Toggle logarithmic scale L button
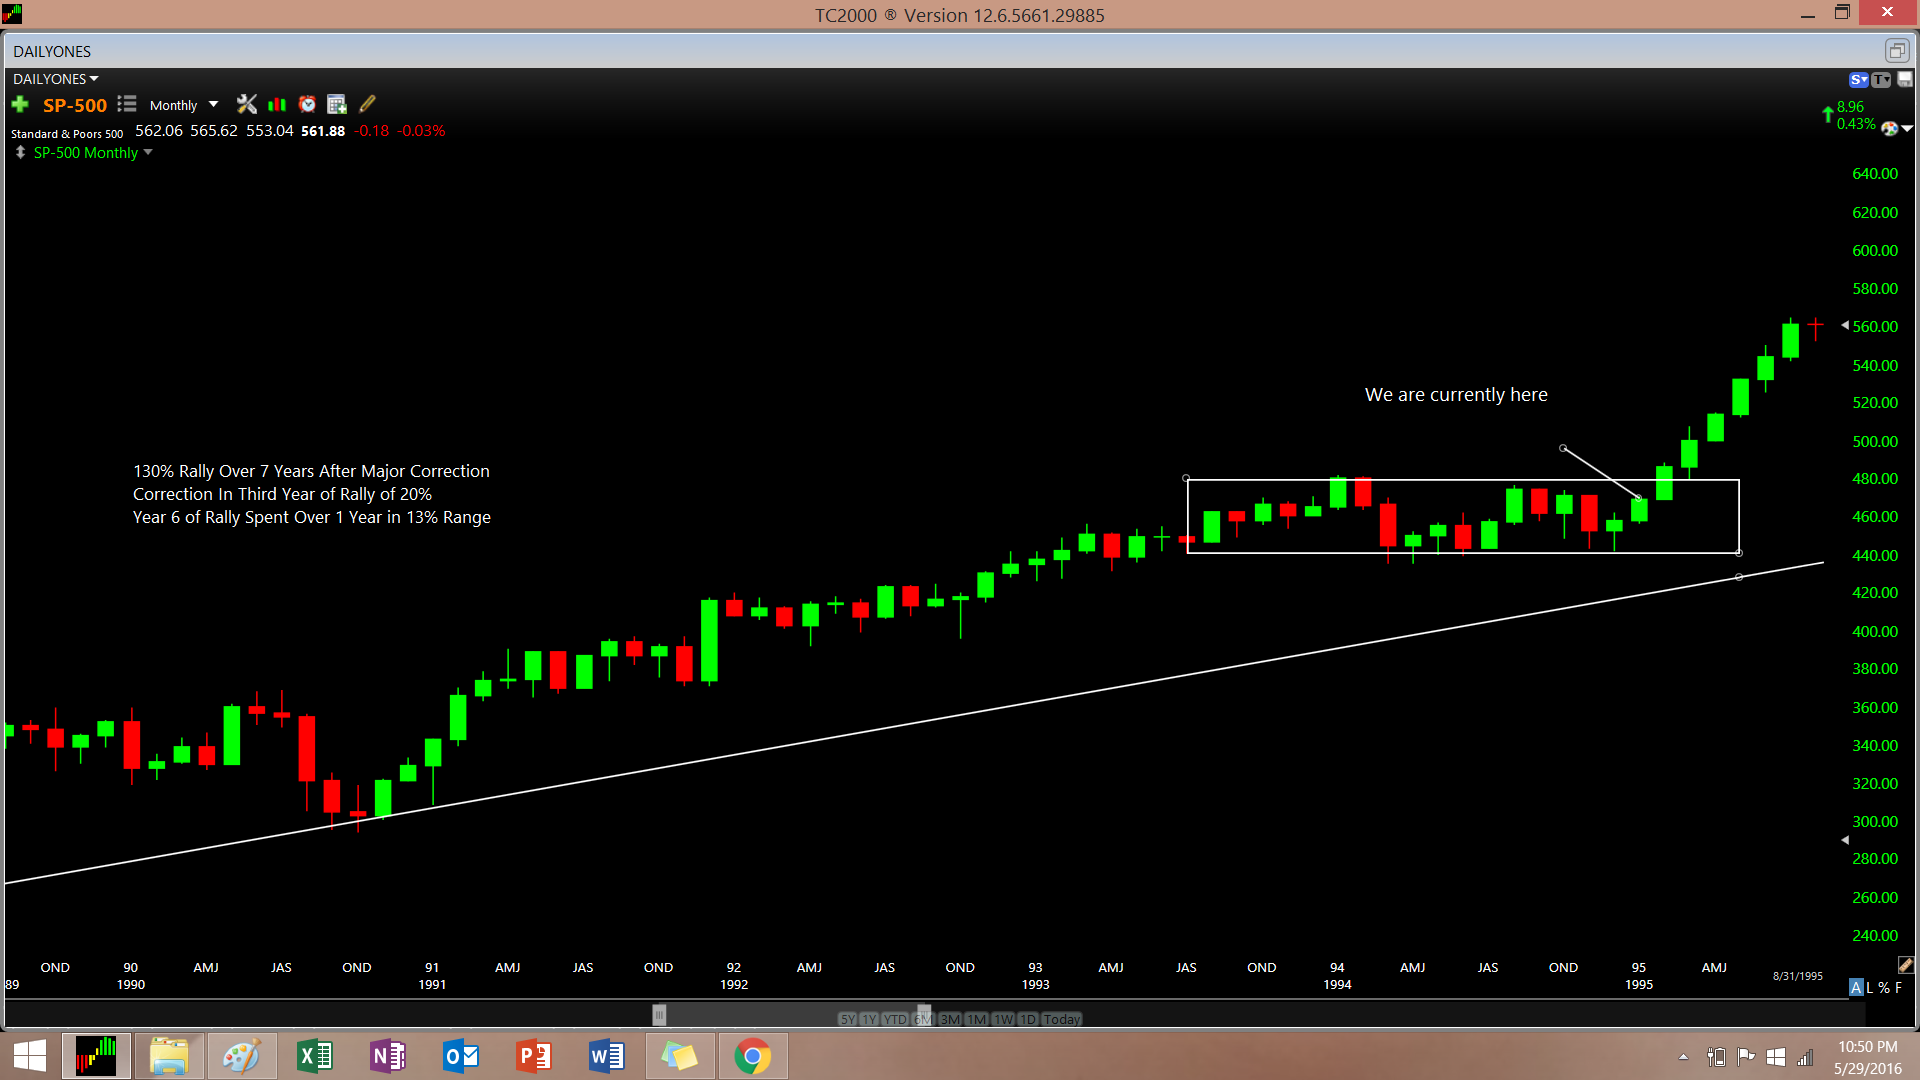Image resolution: width=1920 pixels, height=1080 pixels. (1869, 987)
